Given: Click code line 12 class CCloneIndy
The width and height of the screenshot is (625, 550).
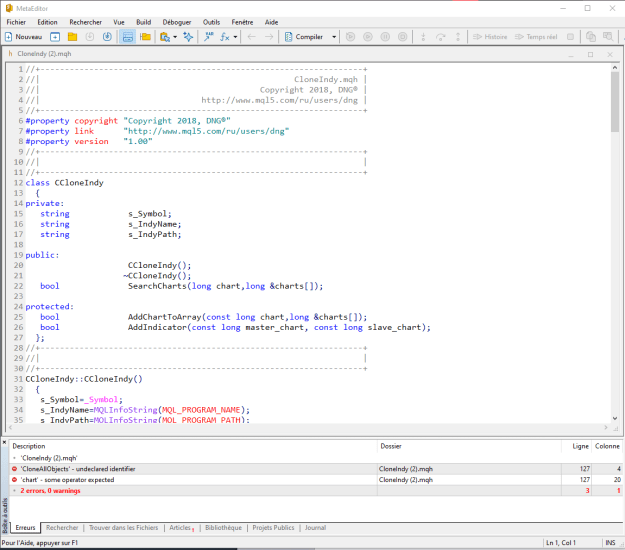Looking at the screenshot, I should click(65, 183).
